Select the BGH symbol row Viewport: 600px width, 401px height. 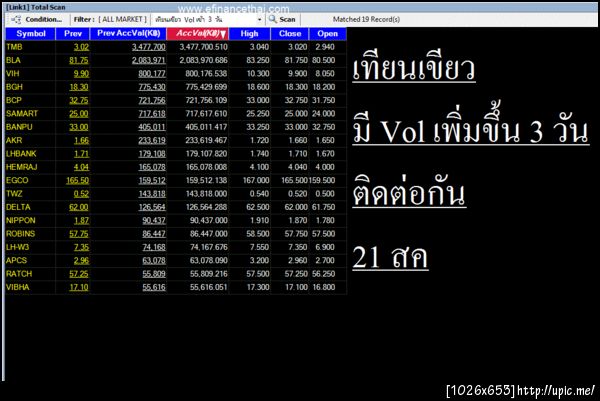point(176,87)
